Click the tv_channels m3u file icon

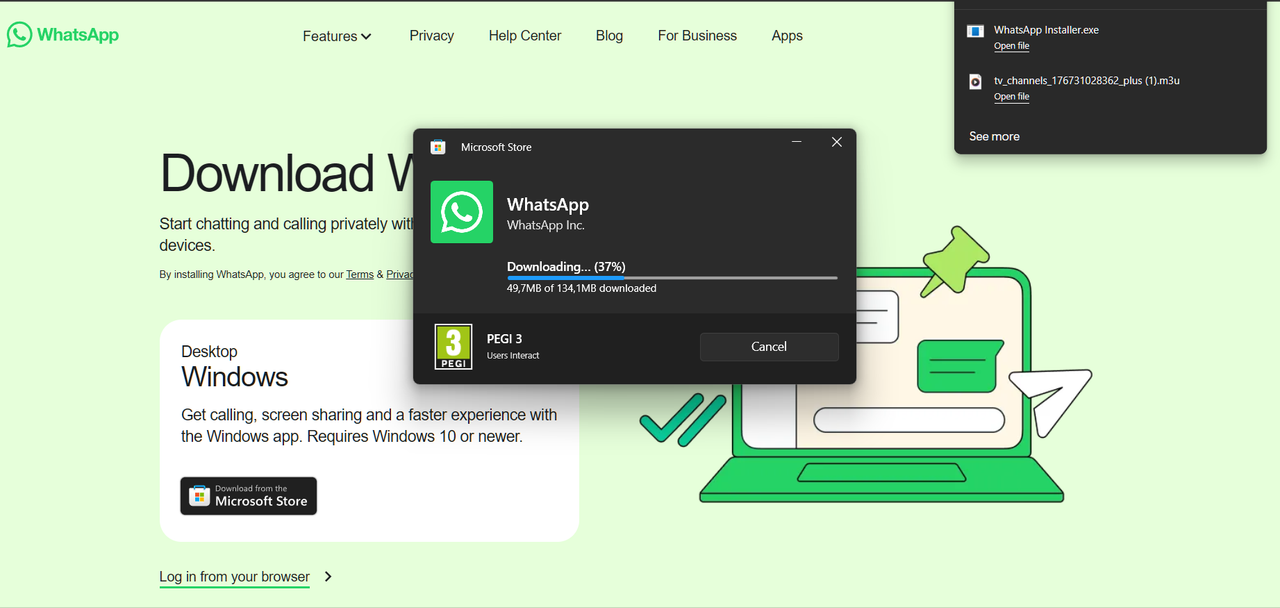[975, 82]
